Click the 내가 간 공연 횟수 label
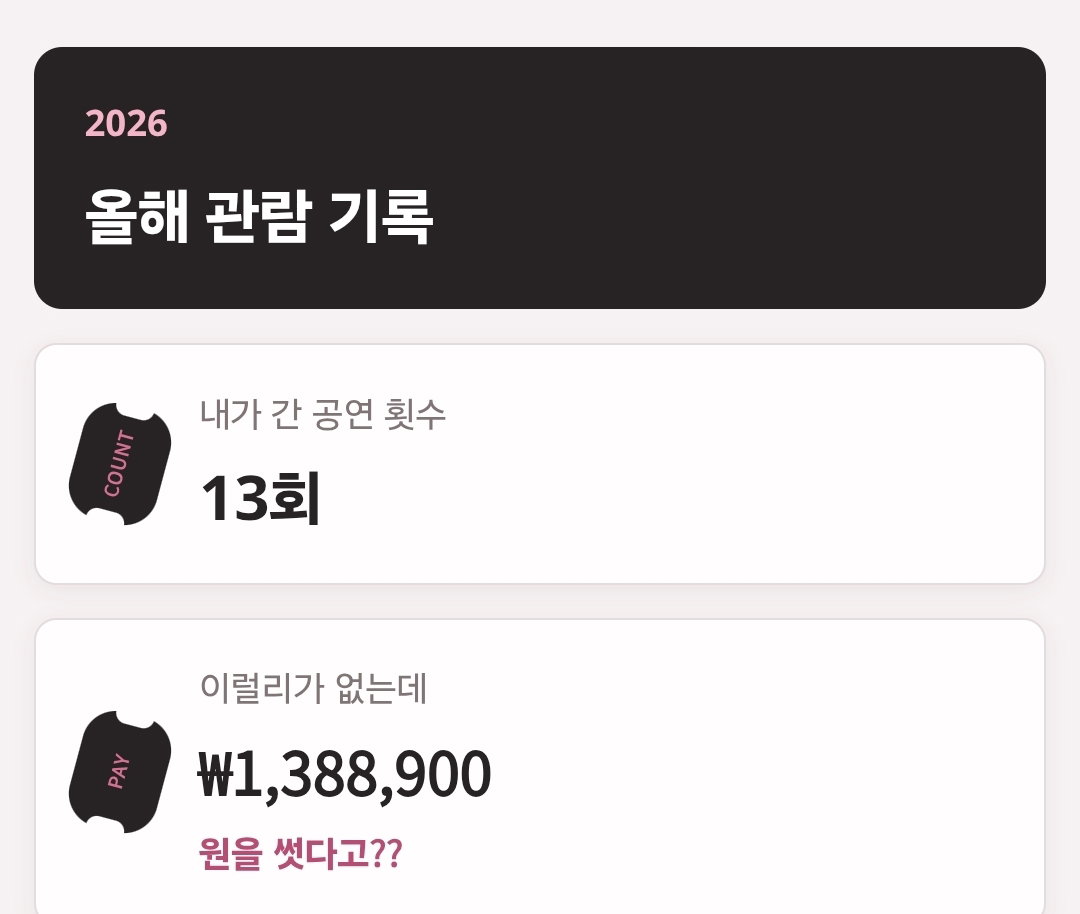Image resolution: width=1080 pixels, height=914 pixels. (x=323, y=414)
